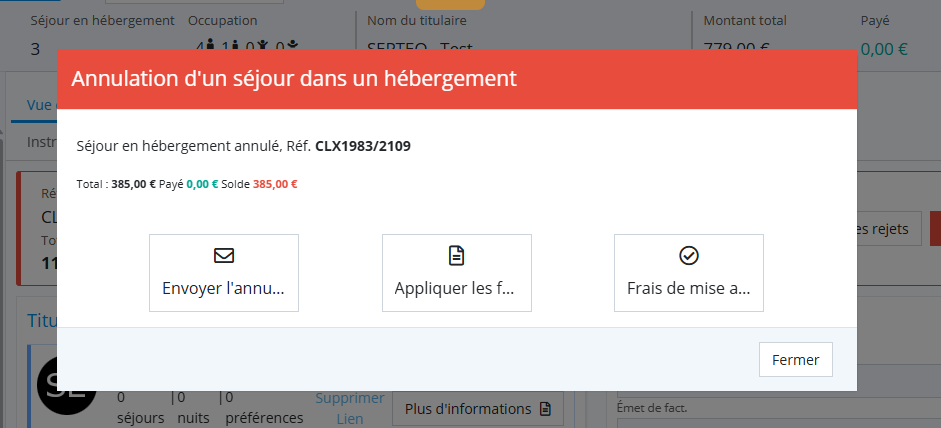Screen dimensions: 941x428
Task: Click the Montant total header field
Action: (745, 20)
